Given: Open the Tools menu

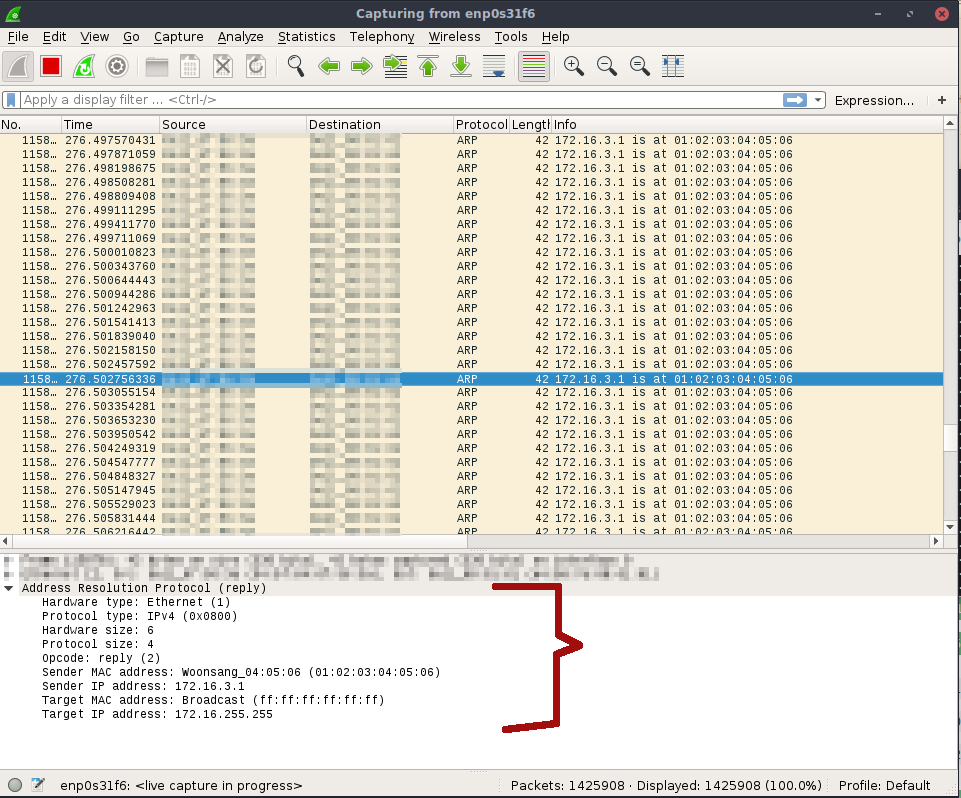Looking at the screenshot, I should point(511,37).
